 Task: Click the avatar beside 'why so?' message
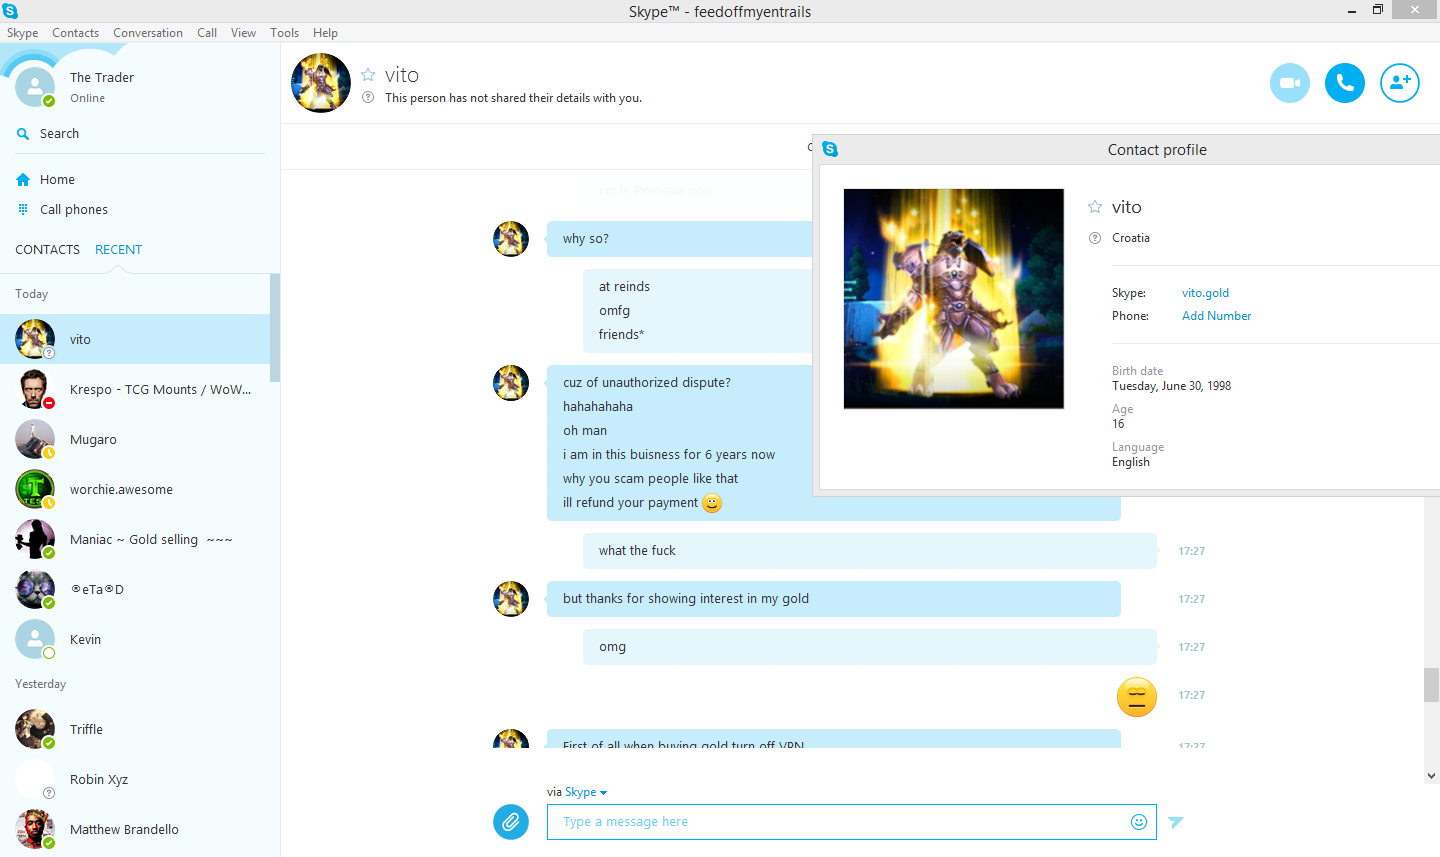point(511,239)
